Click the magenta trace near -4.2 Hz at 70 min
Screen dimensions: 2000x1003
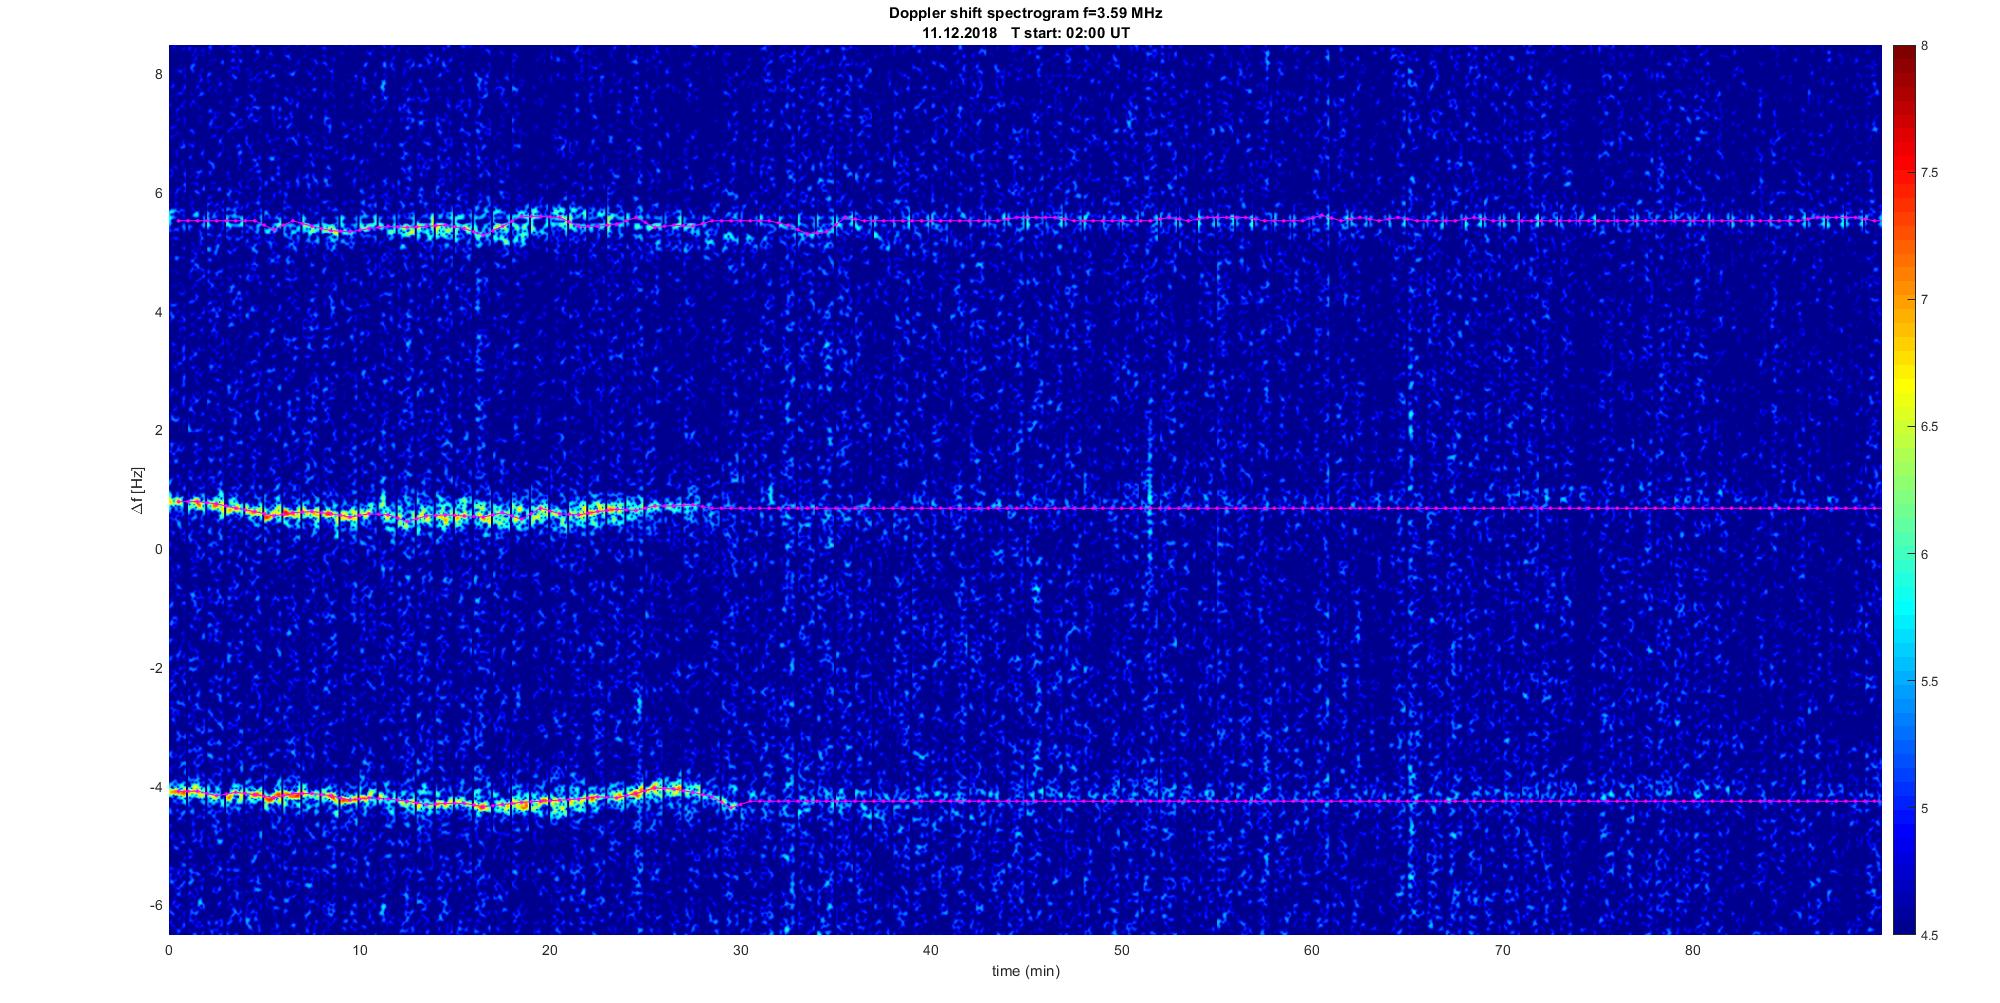click(x=1502, y=801)
